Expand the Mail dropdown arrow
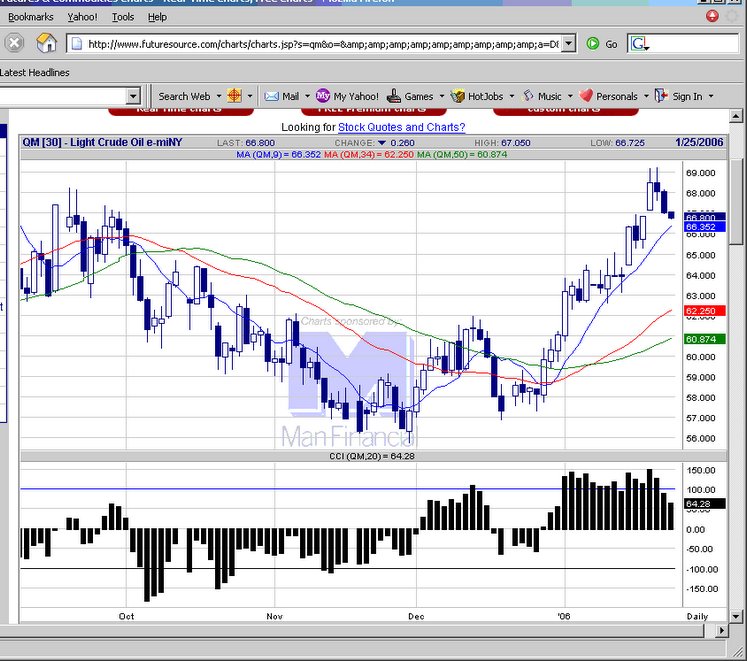Screen dimensions: 747x661 [307, 96]
